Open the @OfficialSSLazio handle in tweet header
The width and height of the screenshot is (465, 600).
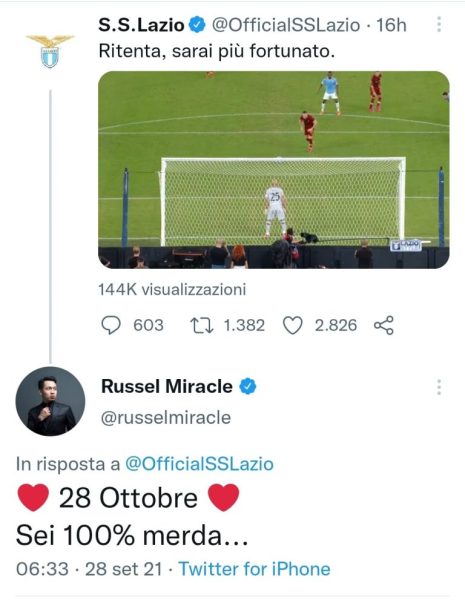[x=286, y=25]
